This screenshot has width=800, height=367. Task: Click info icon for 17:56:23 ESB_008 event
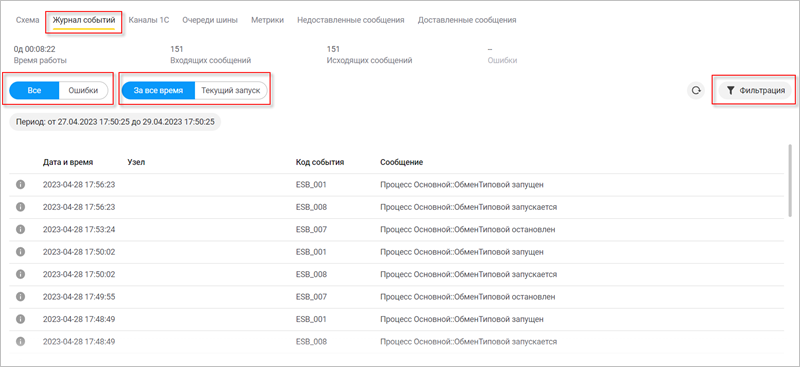[x=20, y=207]
